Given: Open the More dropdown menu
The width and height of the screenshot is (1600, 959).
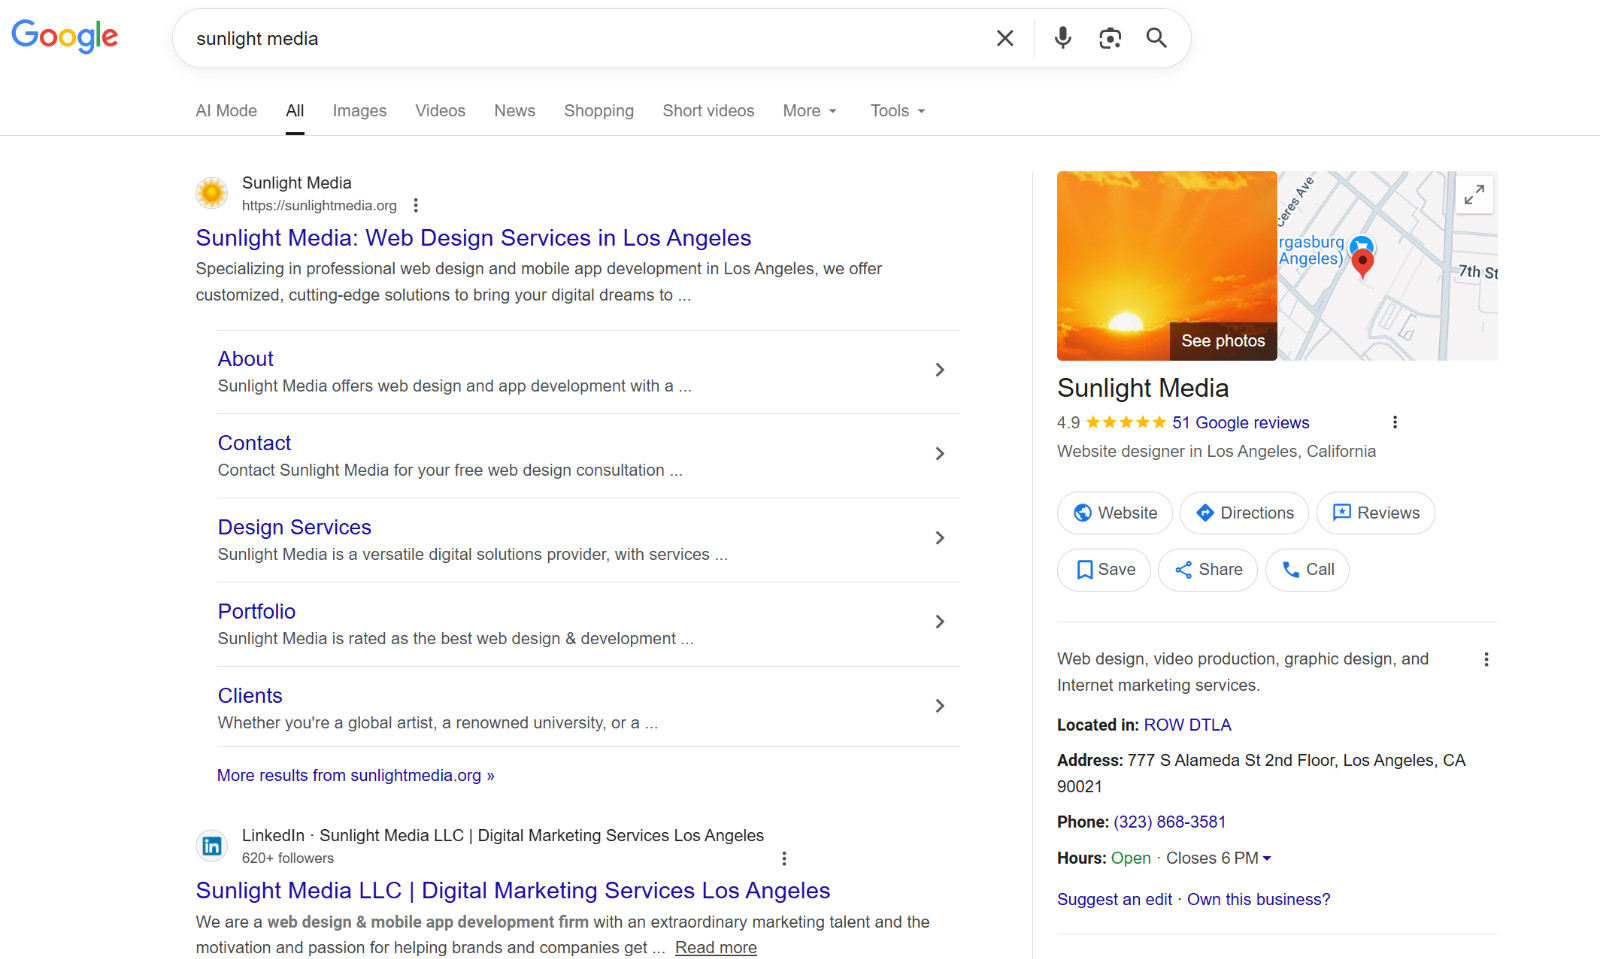Looking at the screenshot, I should coord(810,111).
